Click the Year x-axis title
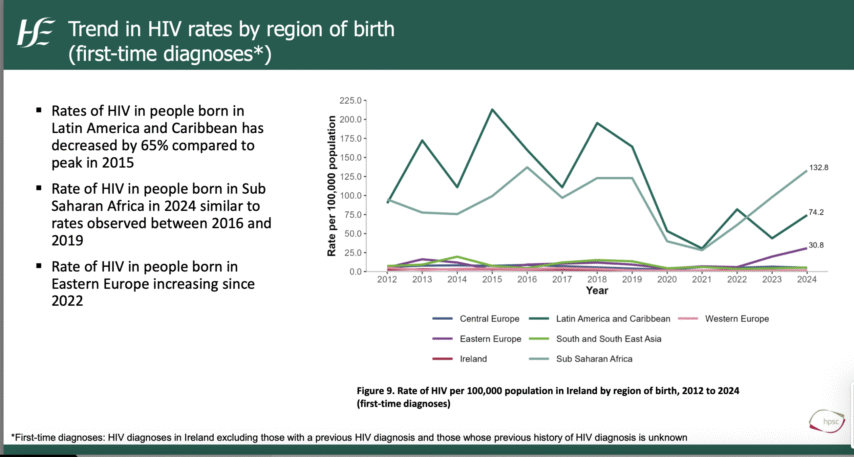854x457 pixels. [596, 292]
